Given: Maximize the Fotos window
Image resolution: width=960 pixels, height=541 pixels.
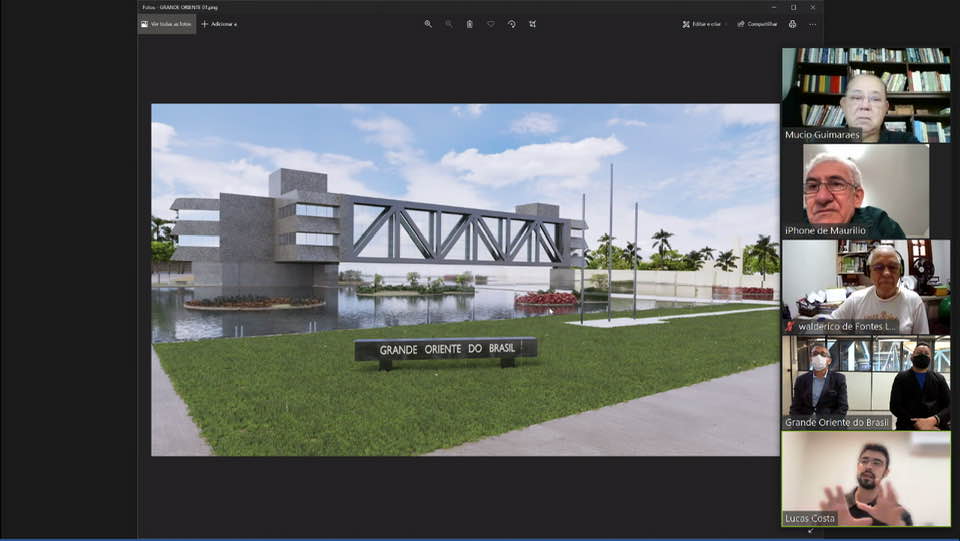Looking at the screenshot, I should 793,7.
